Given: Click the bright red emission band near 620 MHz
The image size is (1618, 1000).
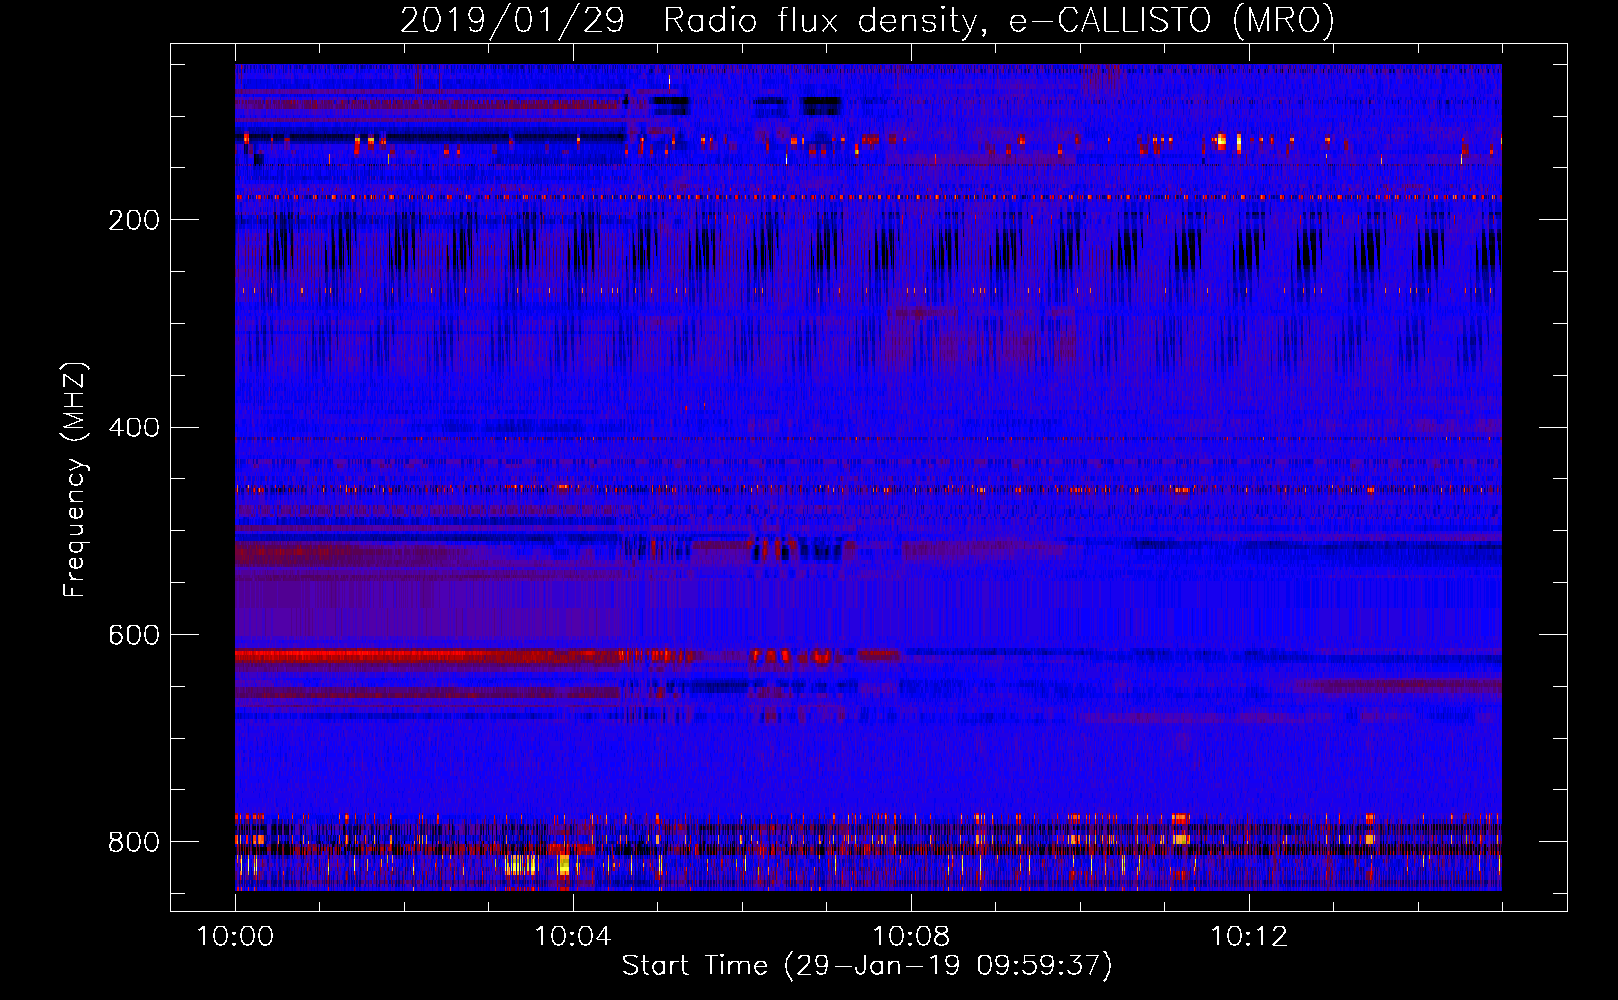Looking at the screenshot, I should 430,656.
